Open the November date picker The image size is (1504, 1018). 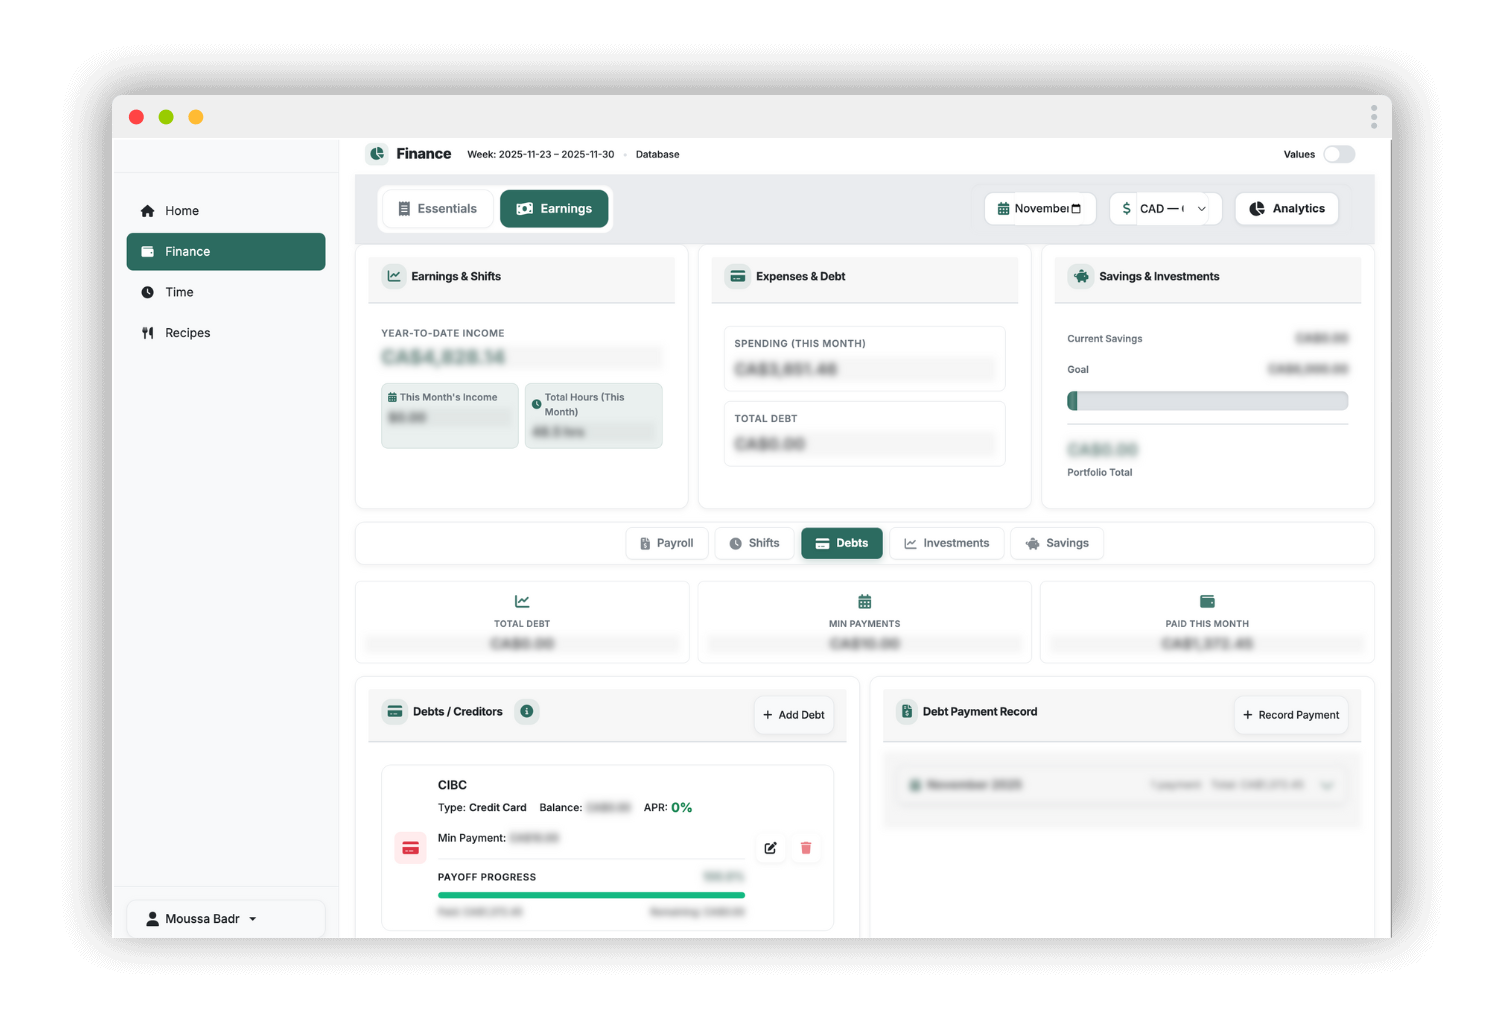click(1039, 208)
